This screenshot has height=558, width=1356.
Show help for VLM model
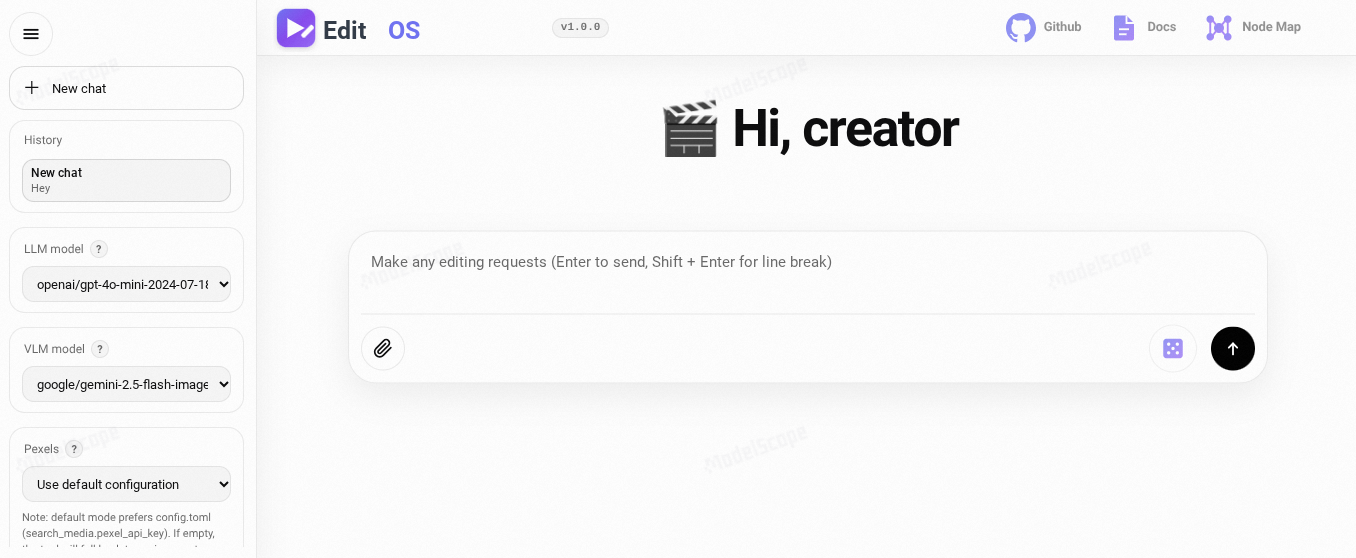click(100, 349)
